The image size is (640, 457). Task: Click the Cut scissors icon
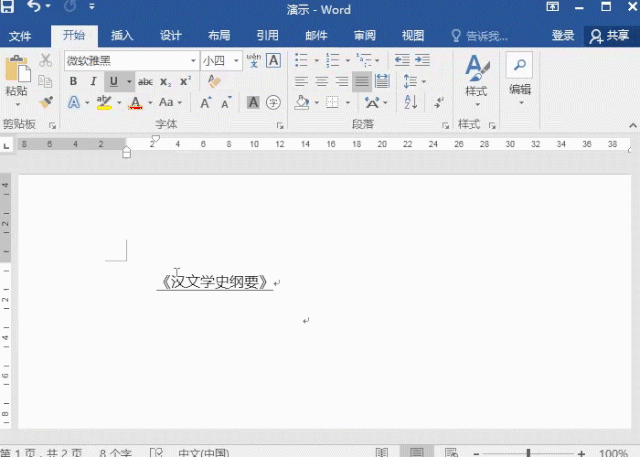[46, 61]
